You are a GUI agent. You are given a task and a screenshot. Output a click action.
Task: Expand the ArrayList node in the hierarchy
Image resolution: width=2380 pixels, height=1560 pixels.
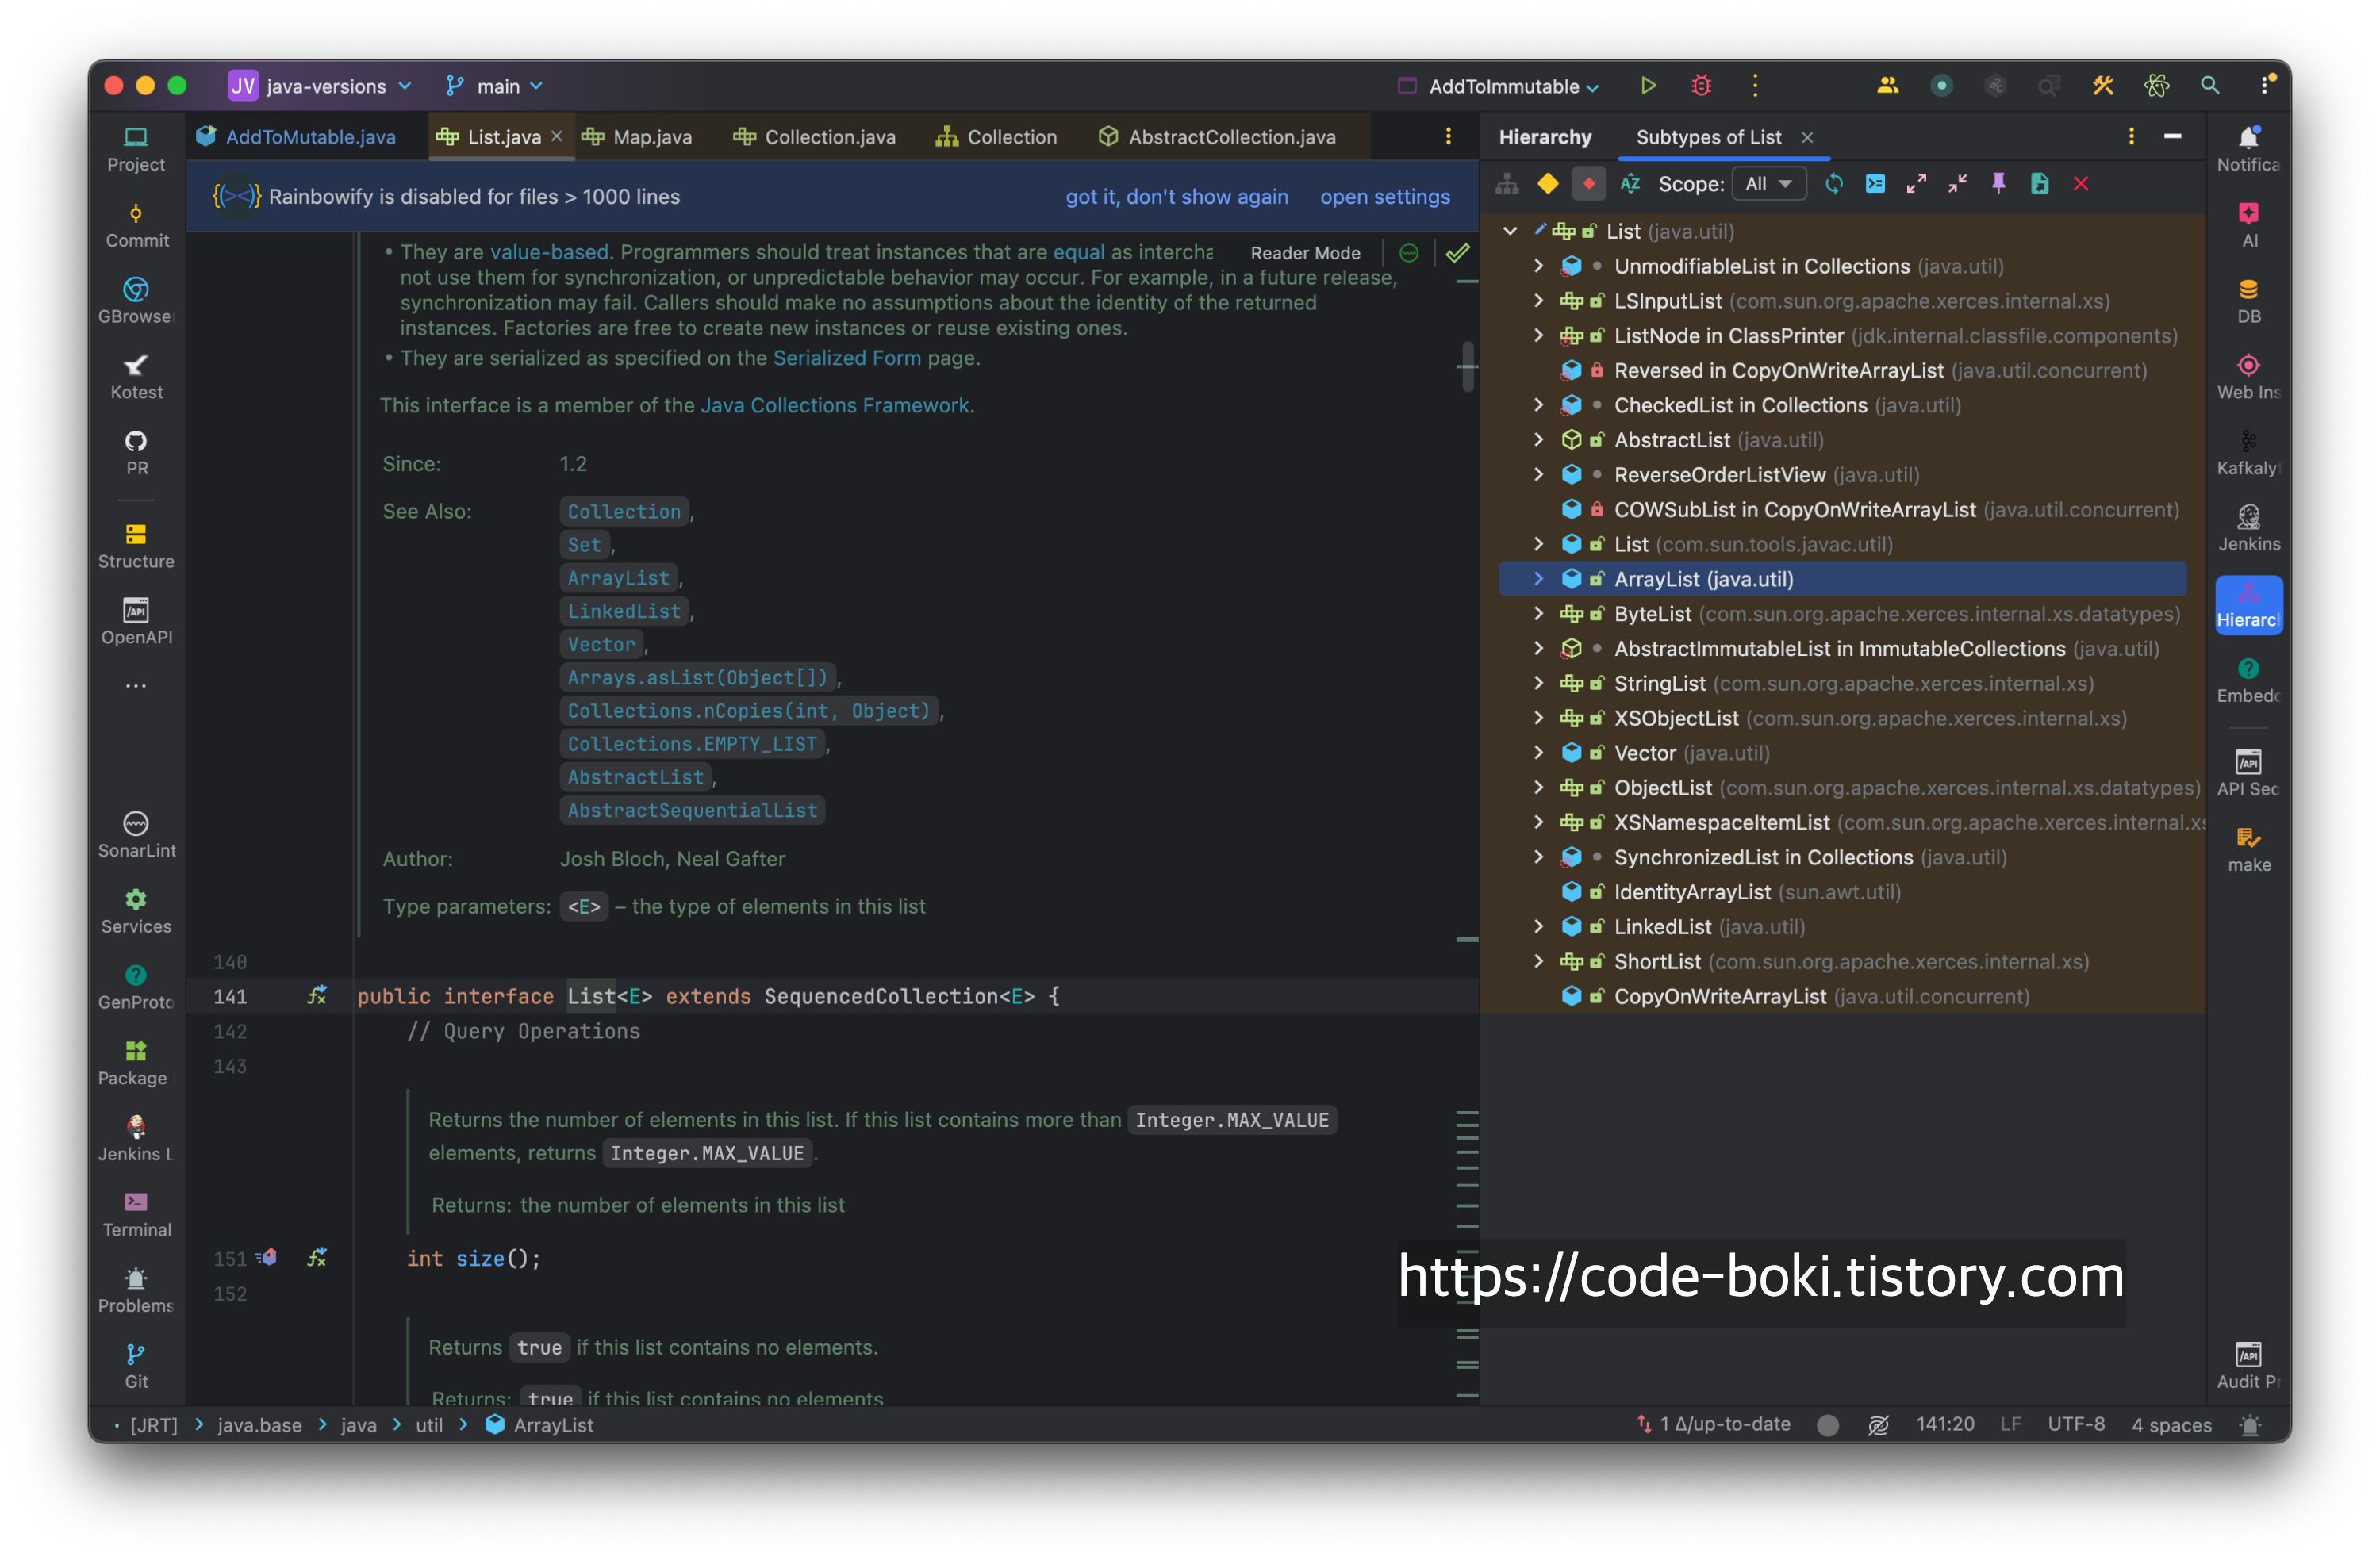pos(1539,579)
